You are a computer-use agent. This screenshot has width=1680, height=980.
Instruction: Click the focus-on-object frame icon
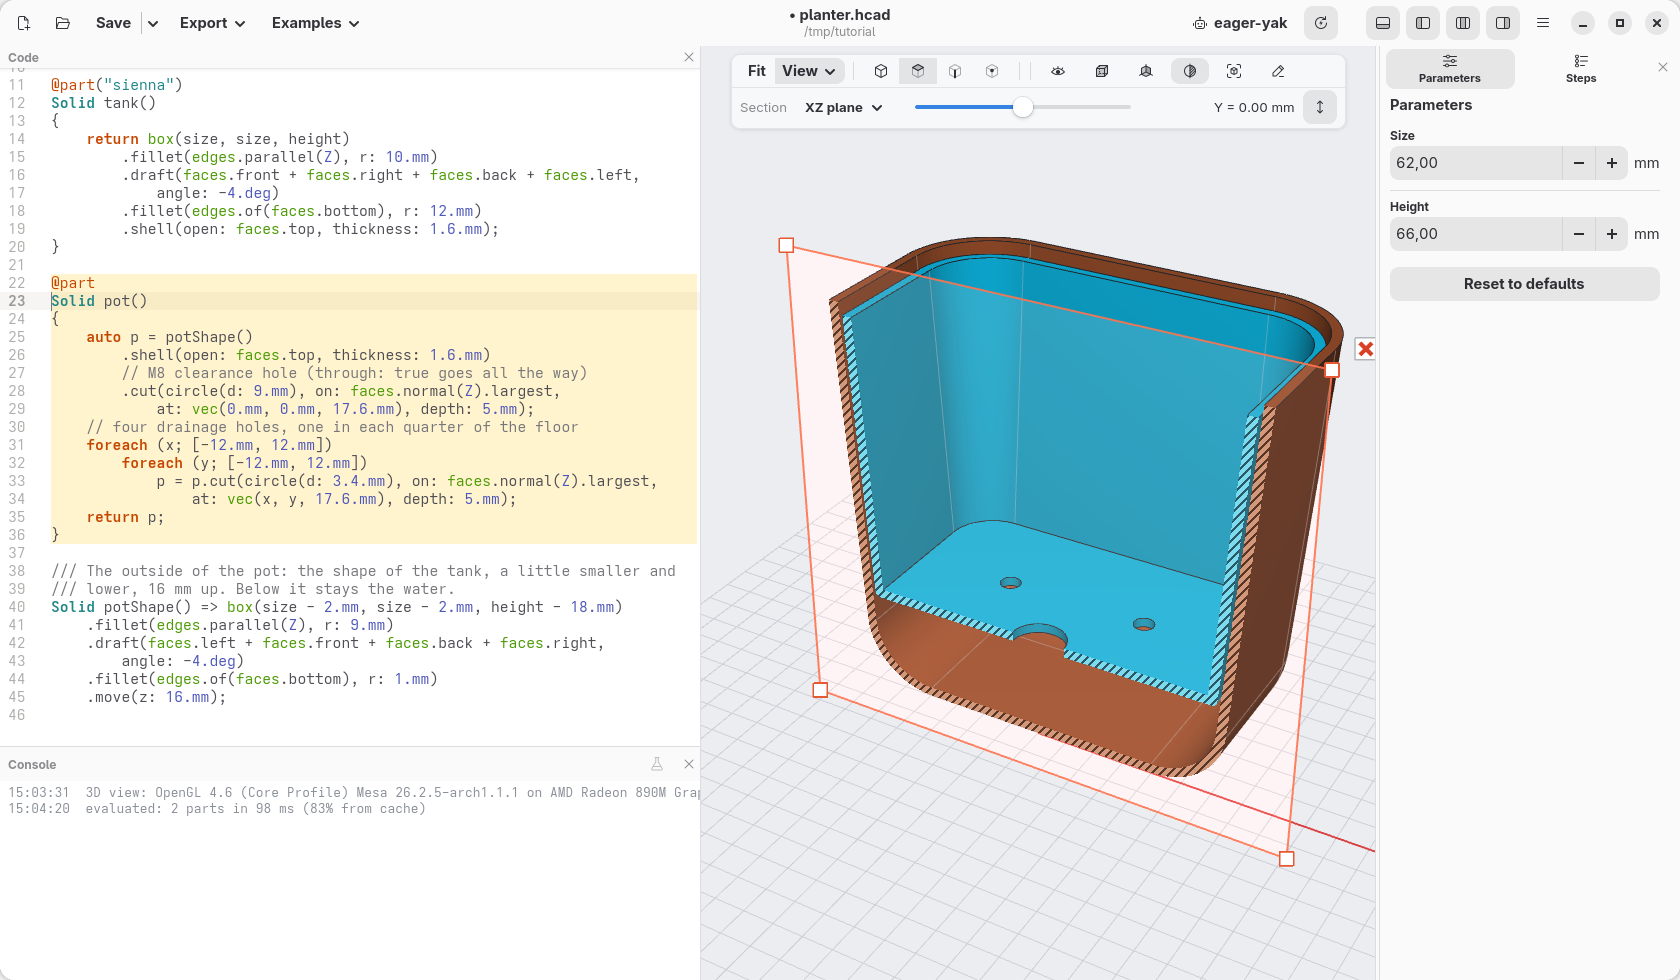1234,71
